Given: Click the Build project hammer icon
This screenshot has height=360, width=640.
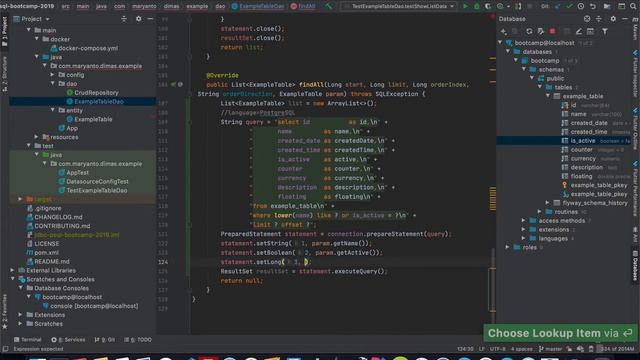Looking at the screenshot, I should pyautogui.click(x=329, y=6).
